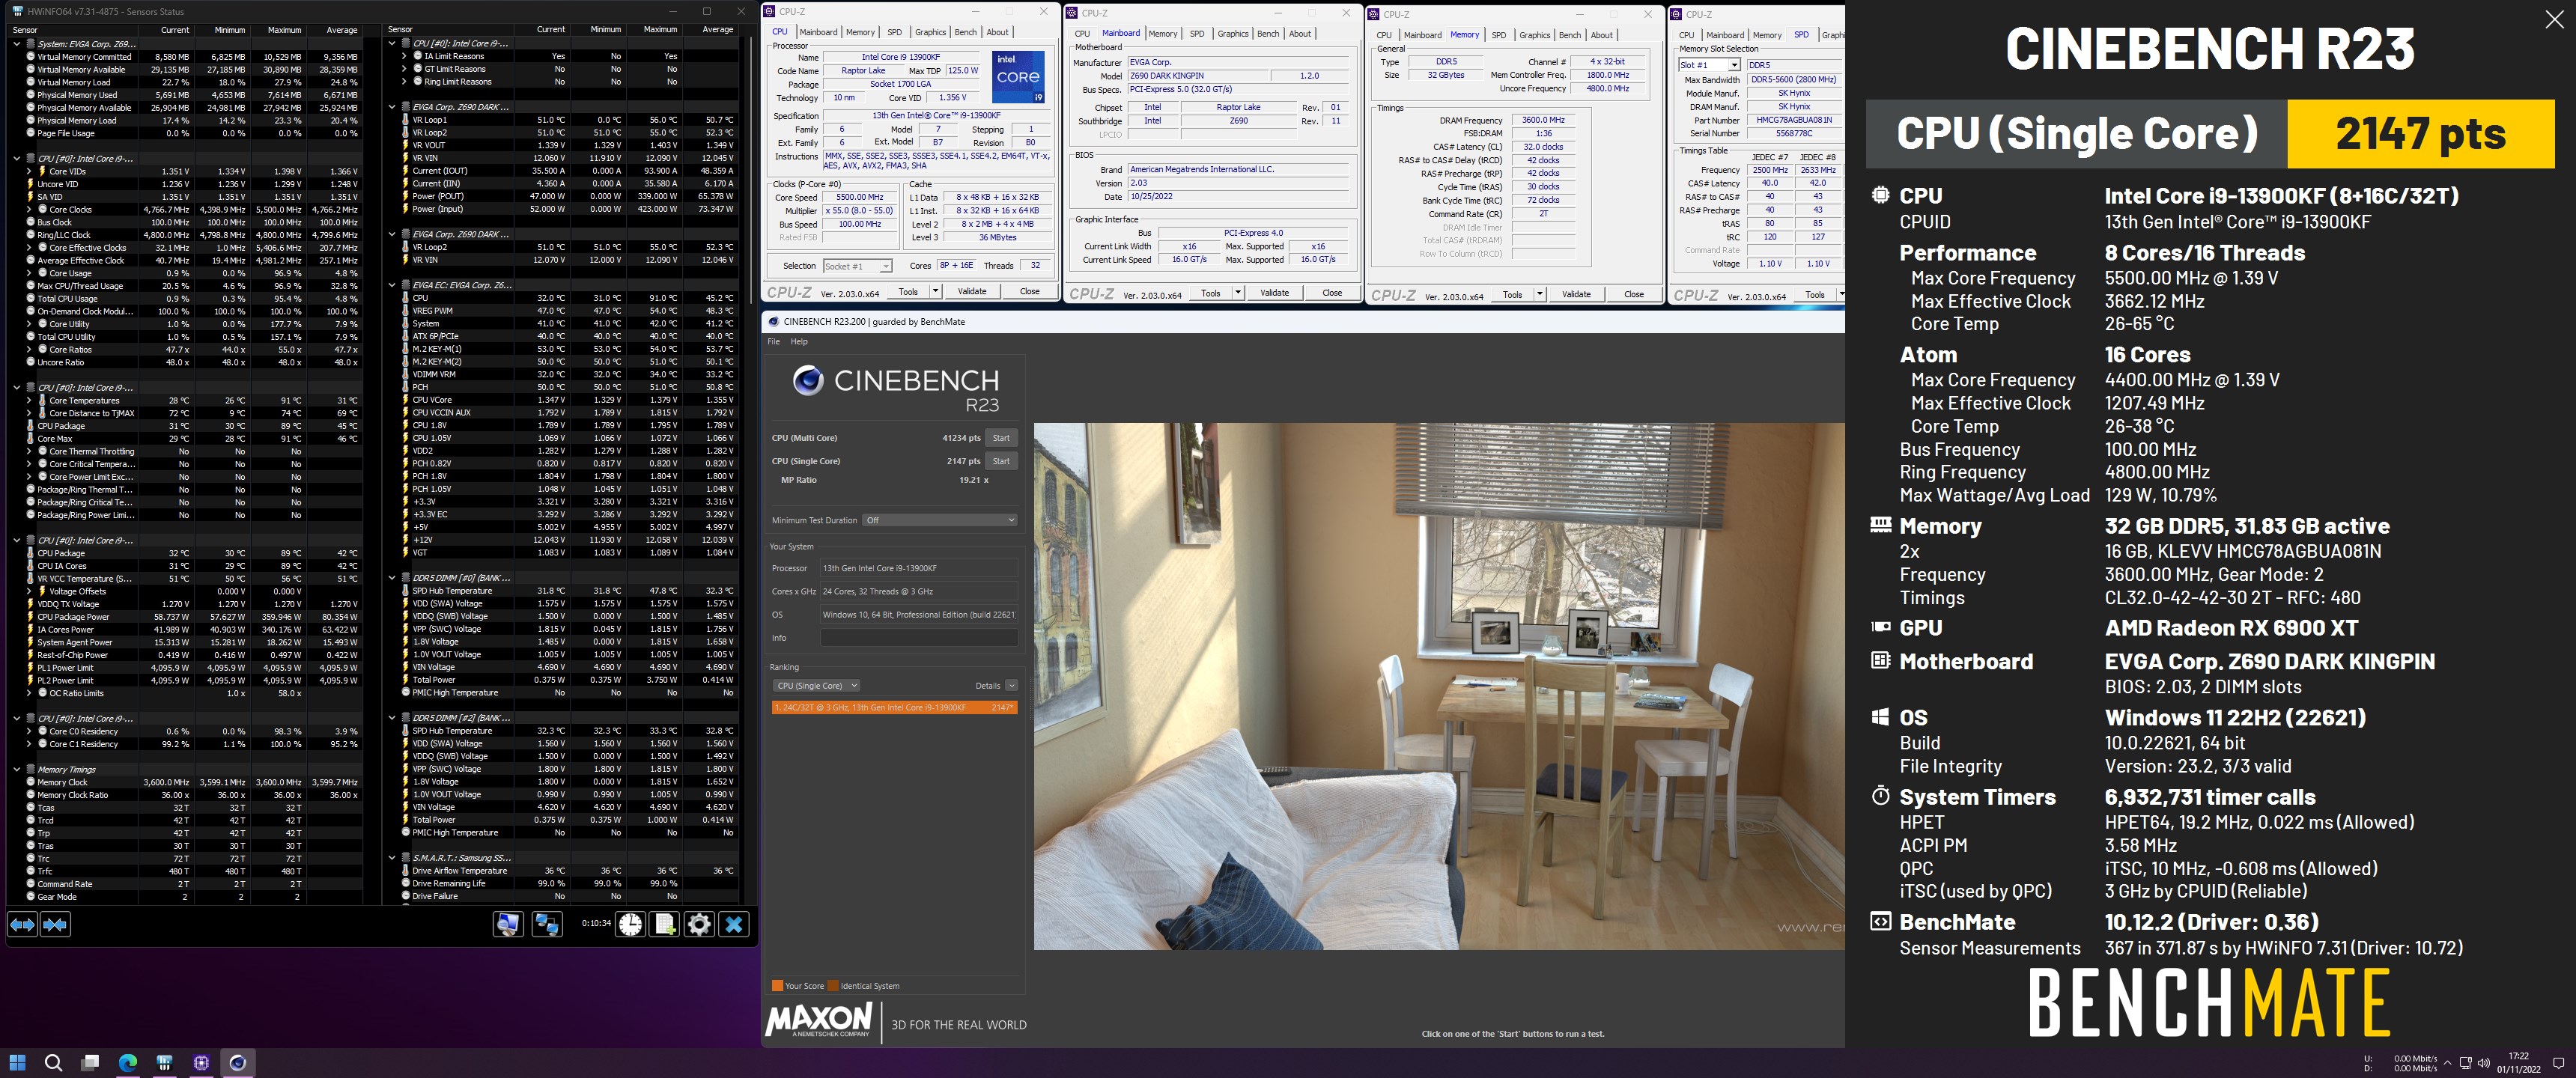This screenshot has width=2576, height=1078.
Task: Collapse Memory Timings group in HWiNFO
Action: click(x=17, y=770)
